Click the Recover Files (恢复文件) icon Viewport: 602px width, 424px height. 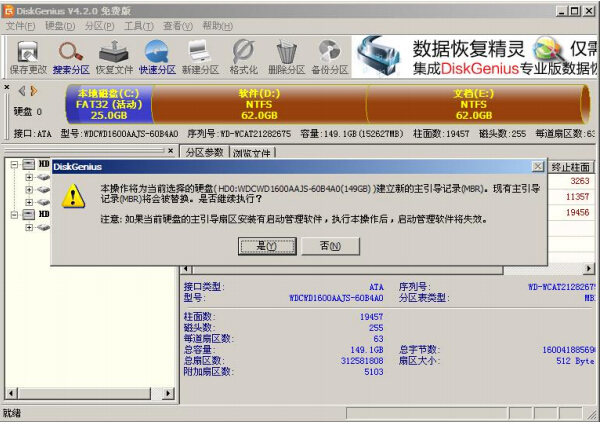point(114,58)
